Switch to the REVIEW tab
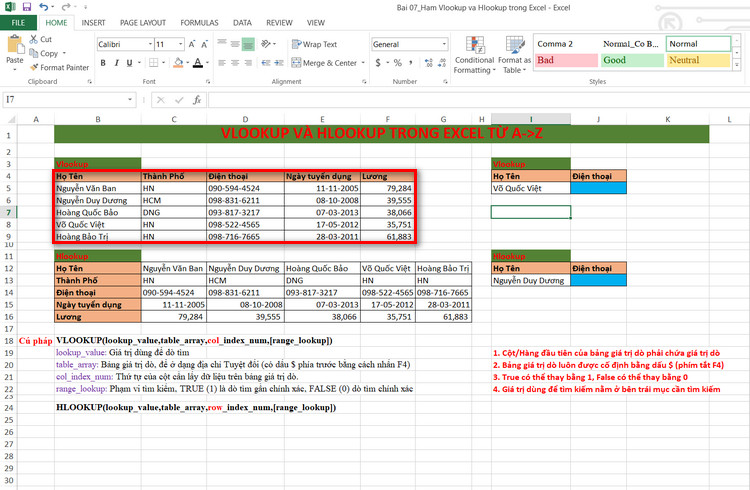This screenshot has height=490, width=750. [x=279, y=22]
